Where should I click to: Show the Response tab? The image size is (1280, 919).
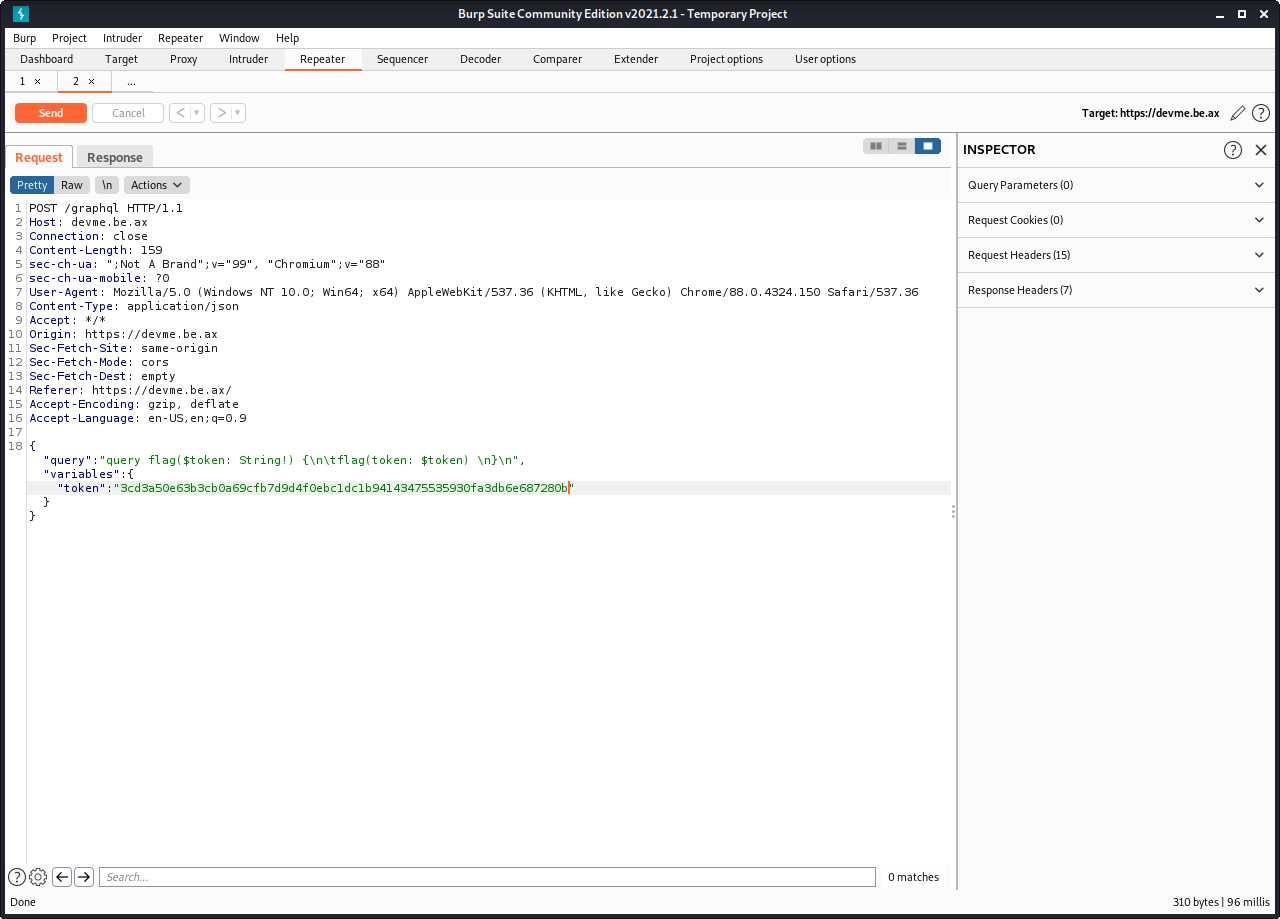(115, 157)
